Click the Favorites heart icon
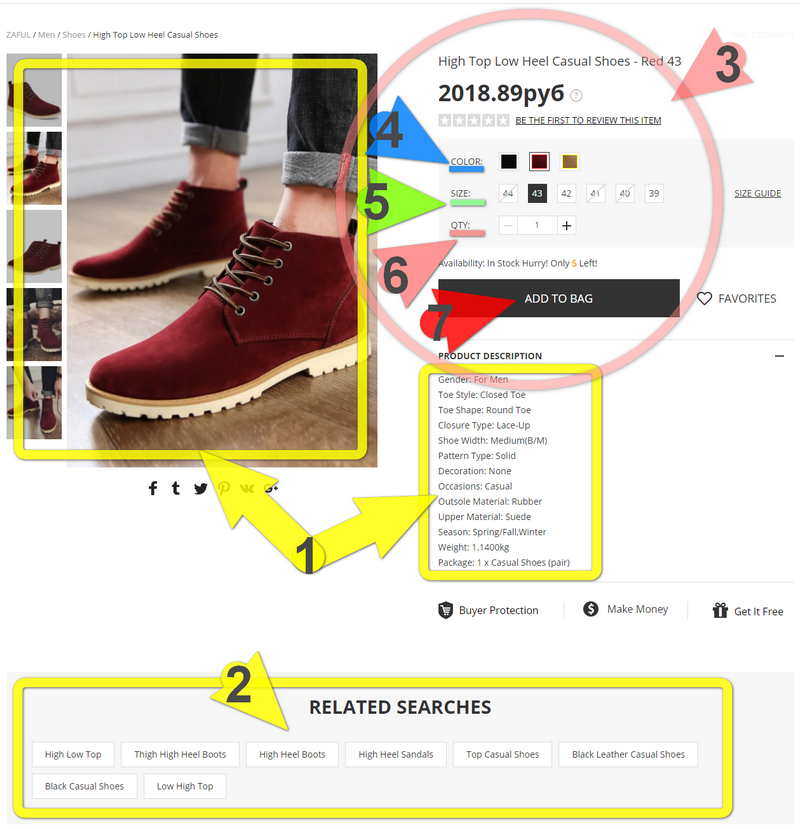The width and height of the screenshot is (800, 829). coord(704,299)
